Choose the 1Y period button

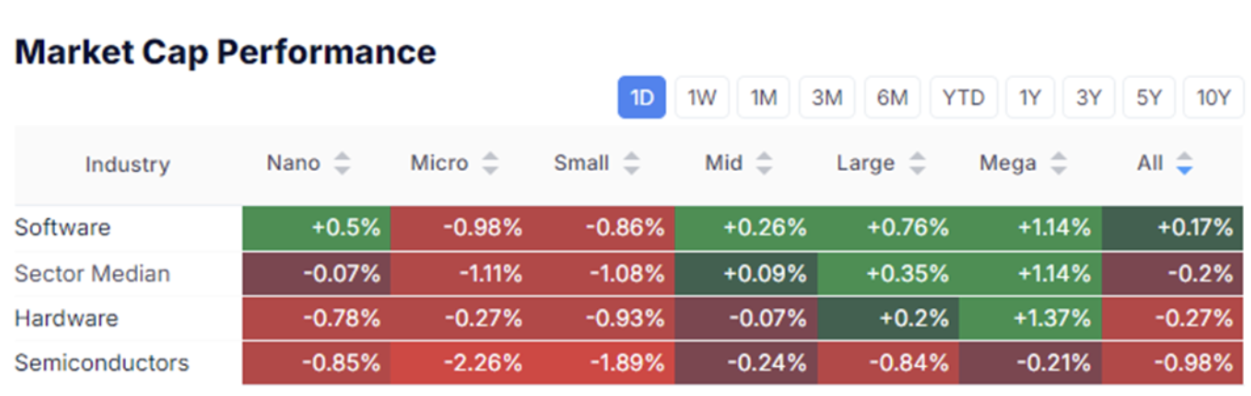coord(1030,98)
